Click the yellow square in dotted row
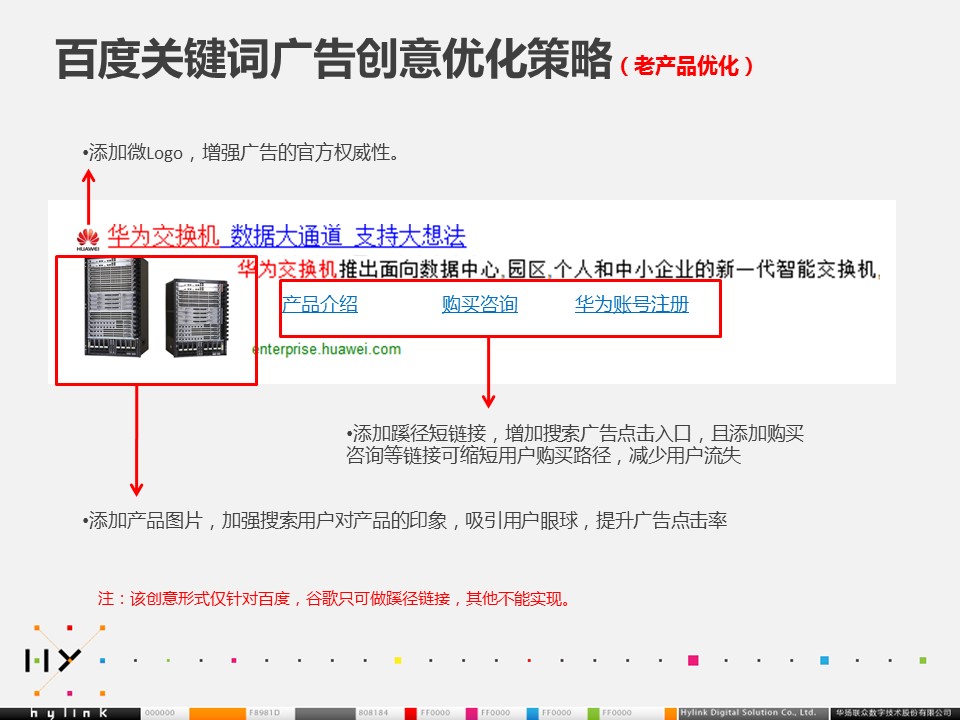This screenshot has width=960, height=720. coord(397,660)
